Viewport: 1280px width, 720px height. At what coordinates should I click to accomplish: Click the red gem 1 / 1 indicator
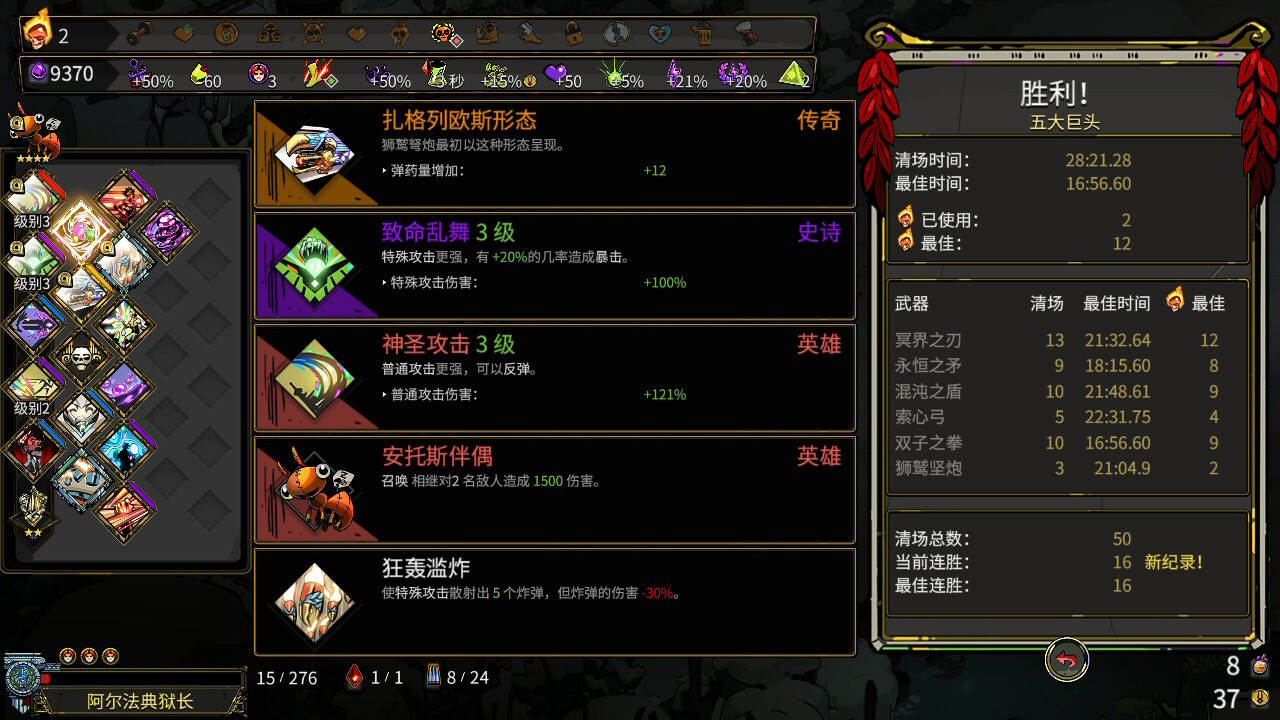[374, 677]
